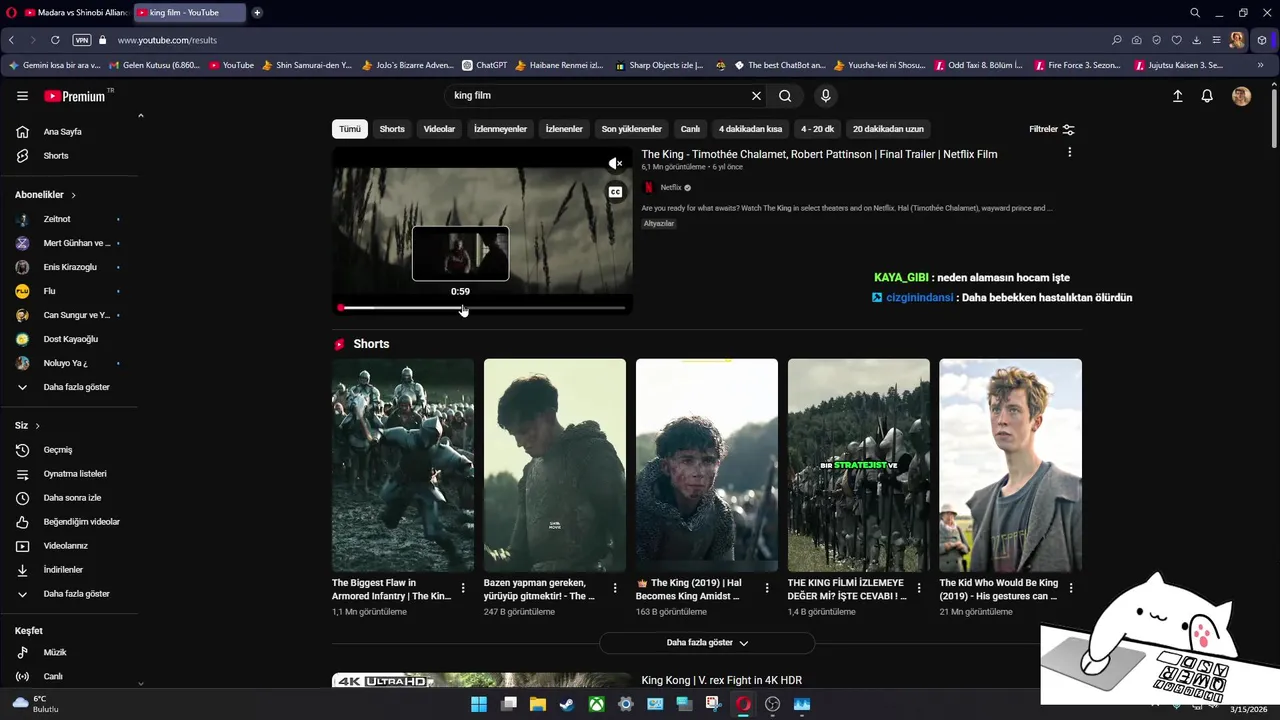Select the Son yüklenenler filter chip
Image resolution: width=1280 pixels, height=720 pixels.
point(631,129)
